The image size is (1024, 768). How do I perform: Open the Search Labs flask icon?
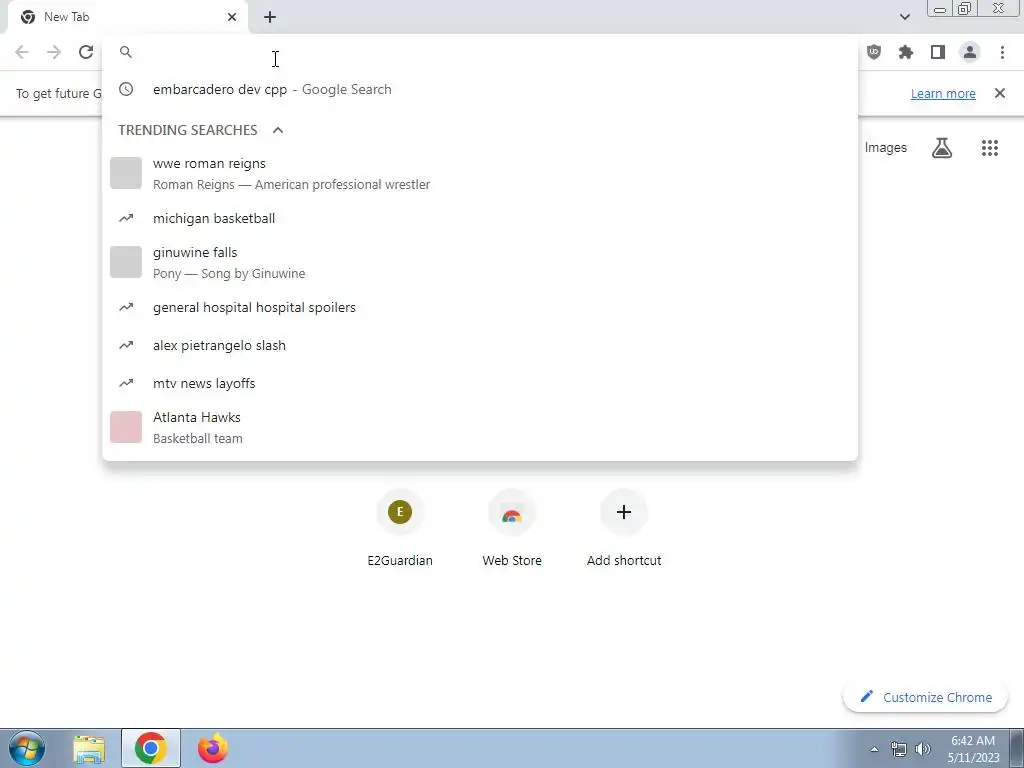click(x=942, y=148)
